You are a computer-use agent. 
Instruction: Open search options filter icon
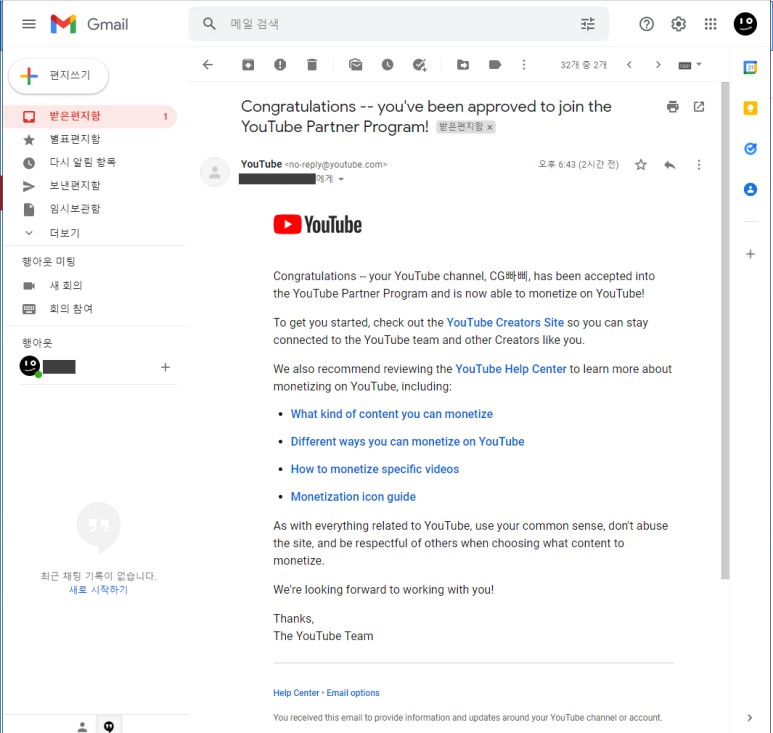pos(588,24)
